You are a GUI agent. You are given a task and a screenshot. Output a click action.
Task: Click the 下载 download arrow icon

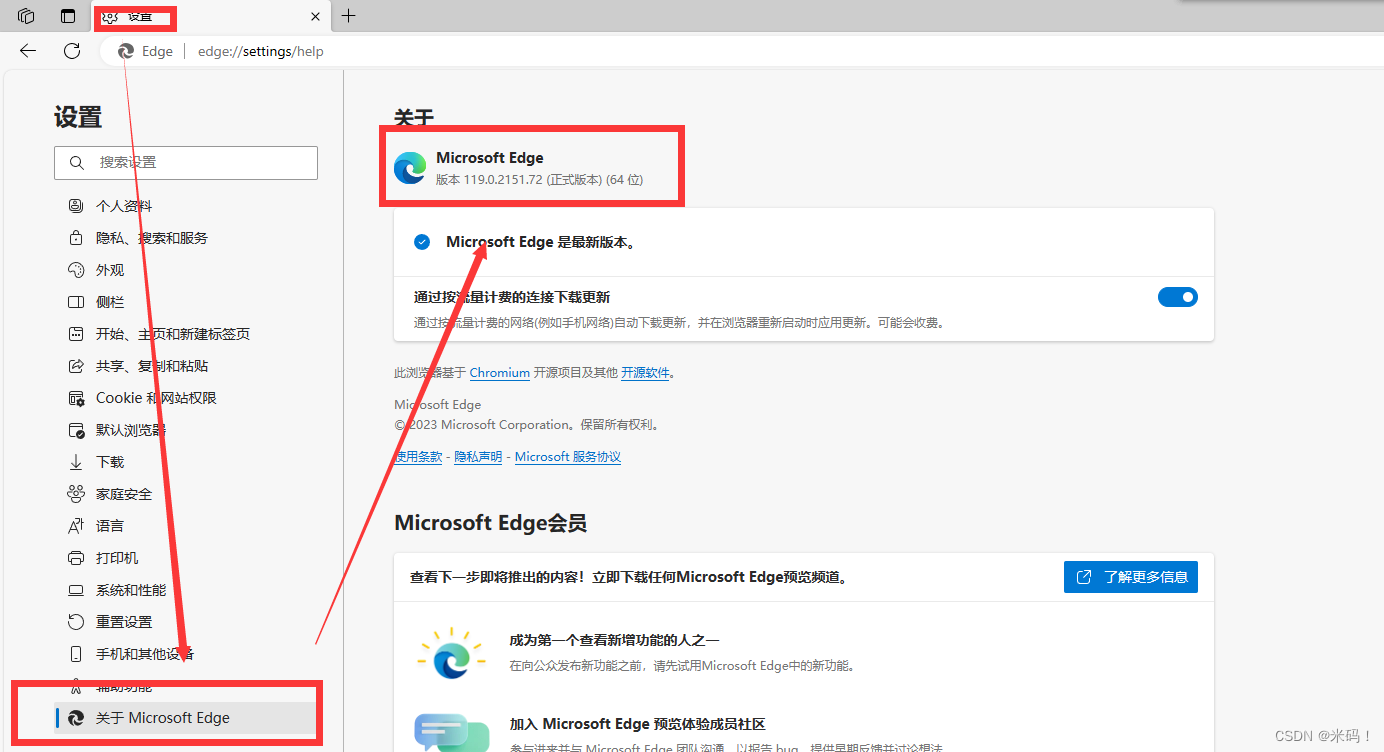(76, 462)
